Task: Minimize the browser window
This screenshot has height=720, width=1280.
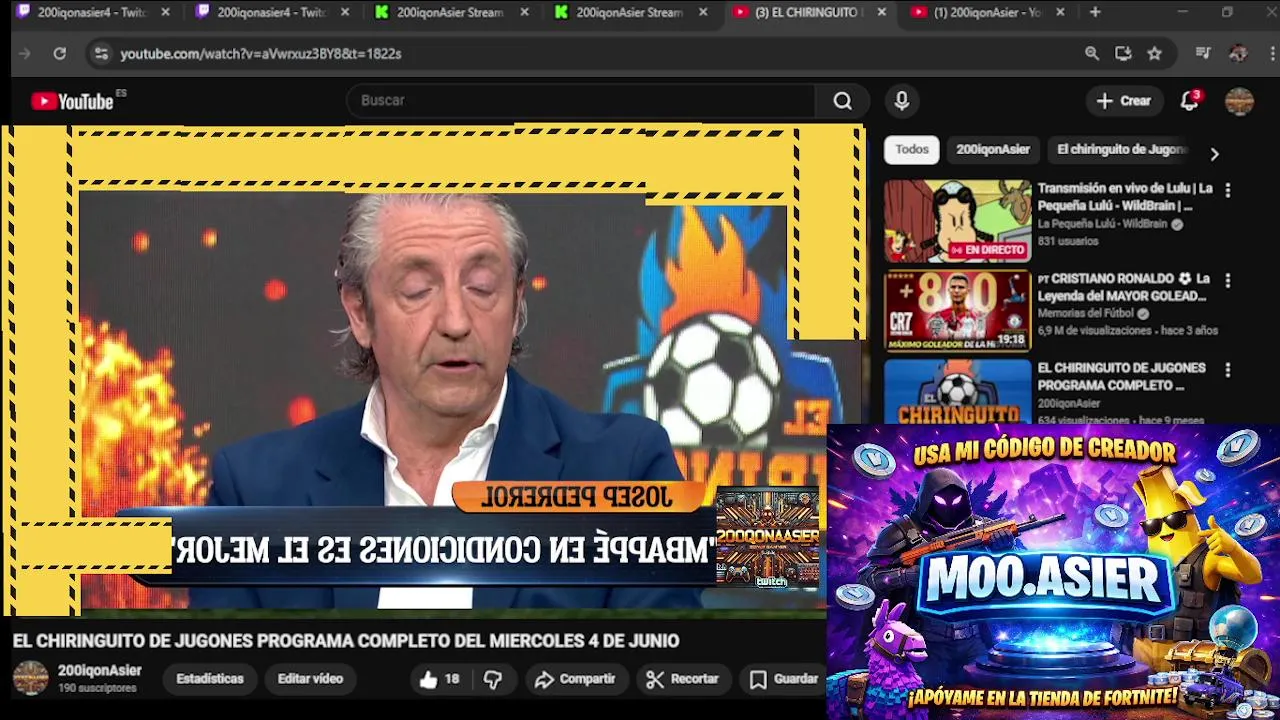Action: (x=1182, y=12)
